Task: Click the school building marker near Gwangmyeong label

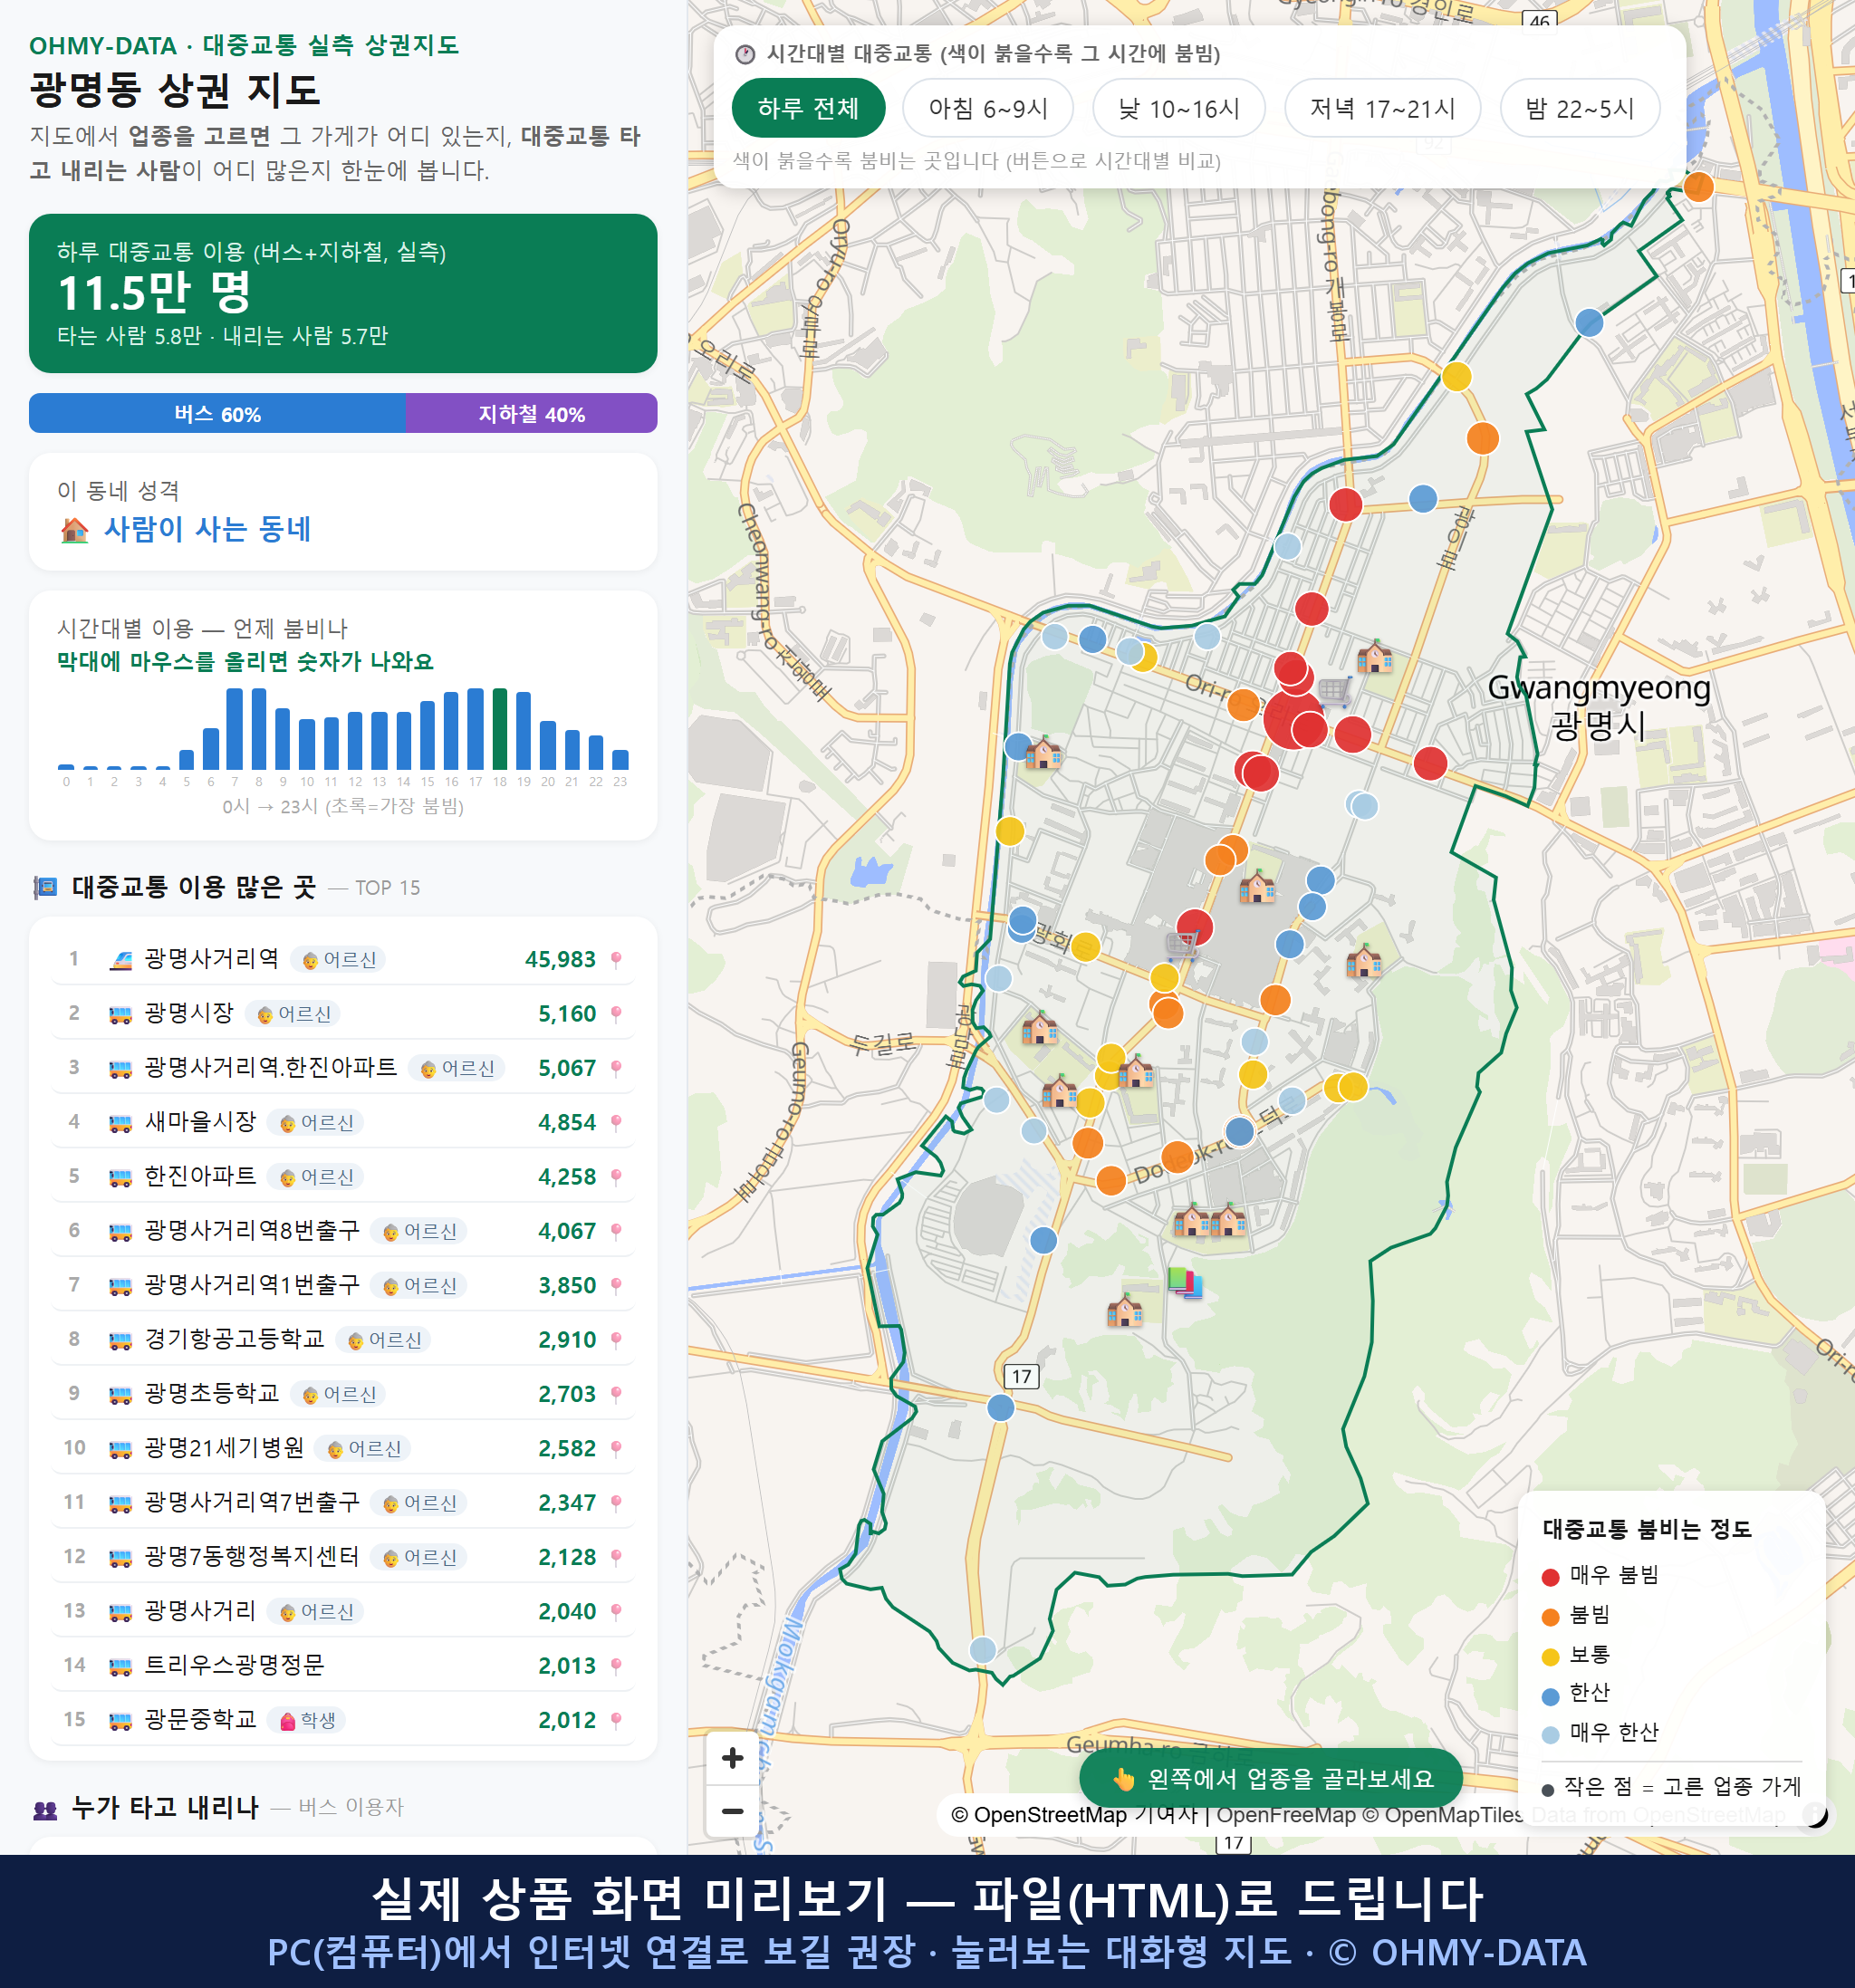Action: coord(1375,657)
